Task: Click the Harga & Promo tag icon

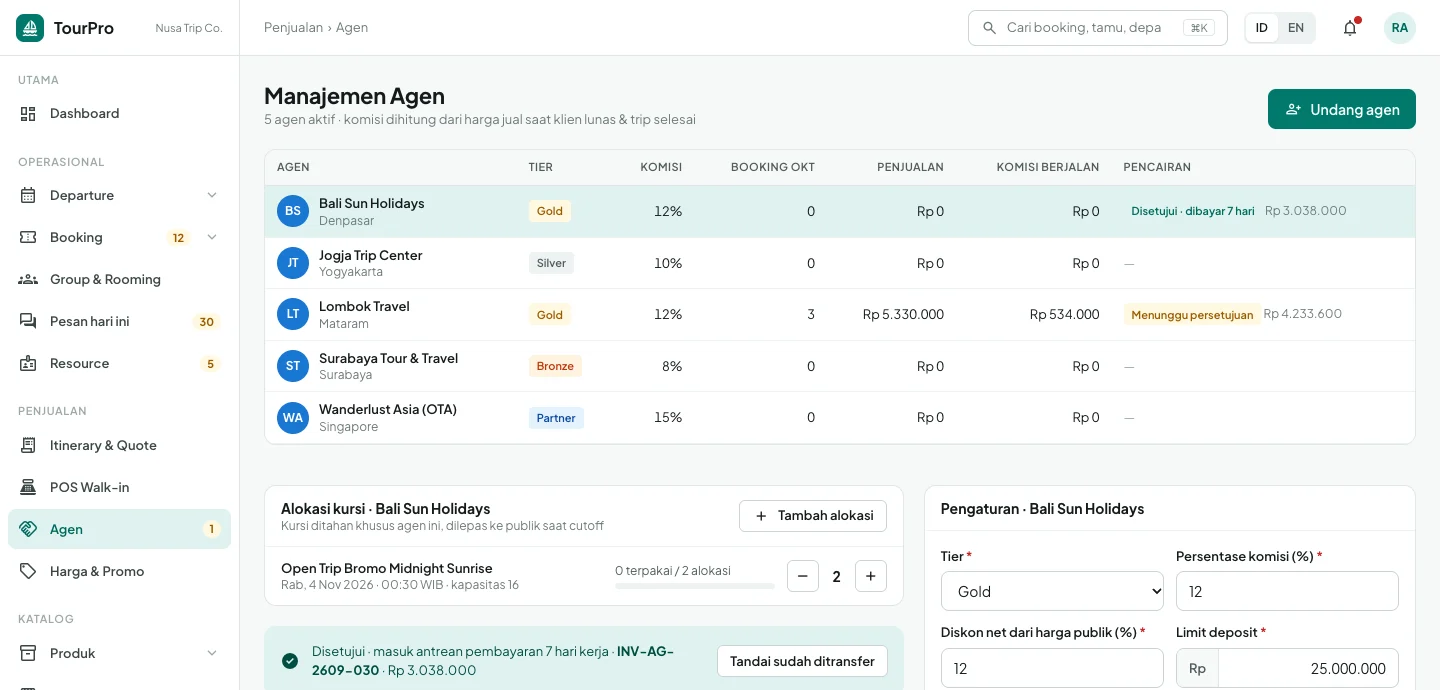Action: point(28,571)
